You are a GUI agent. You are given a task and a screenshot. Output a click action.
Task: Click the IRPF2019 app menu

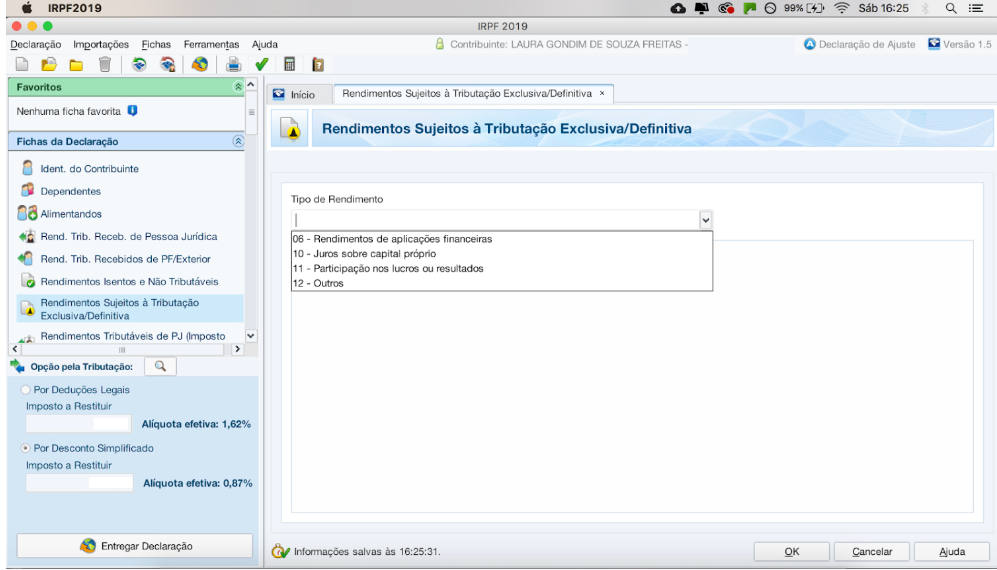coord(74,8)
